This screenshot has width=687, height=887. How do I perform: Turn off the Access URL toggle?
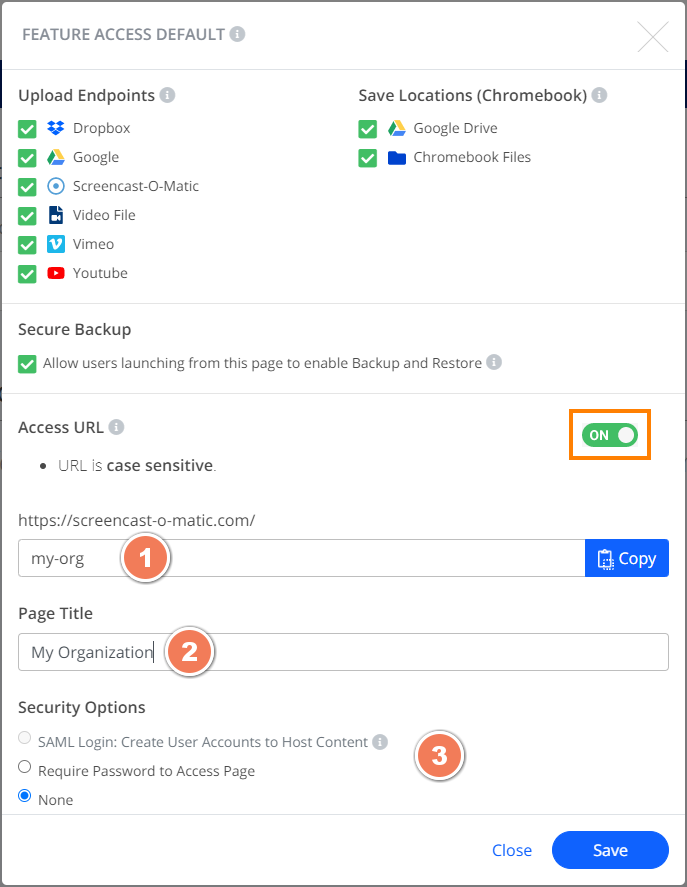tap(610, 435)
